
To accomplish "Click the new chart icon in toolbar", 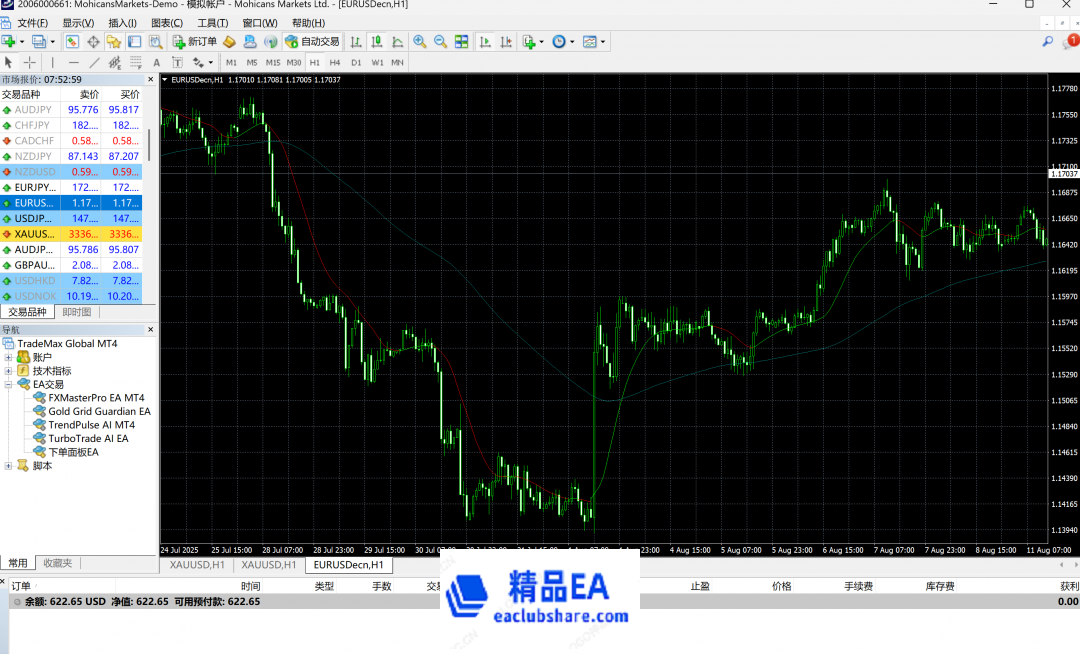I will coord(9,41).
